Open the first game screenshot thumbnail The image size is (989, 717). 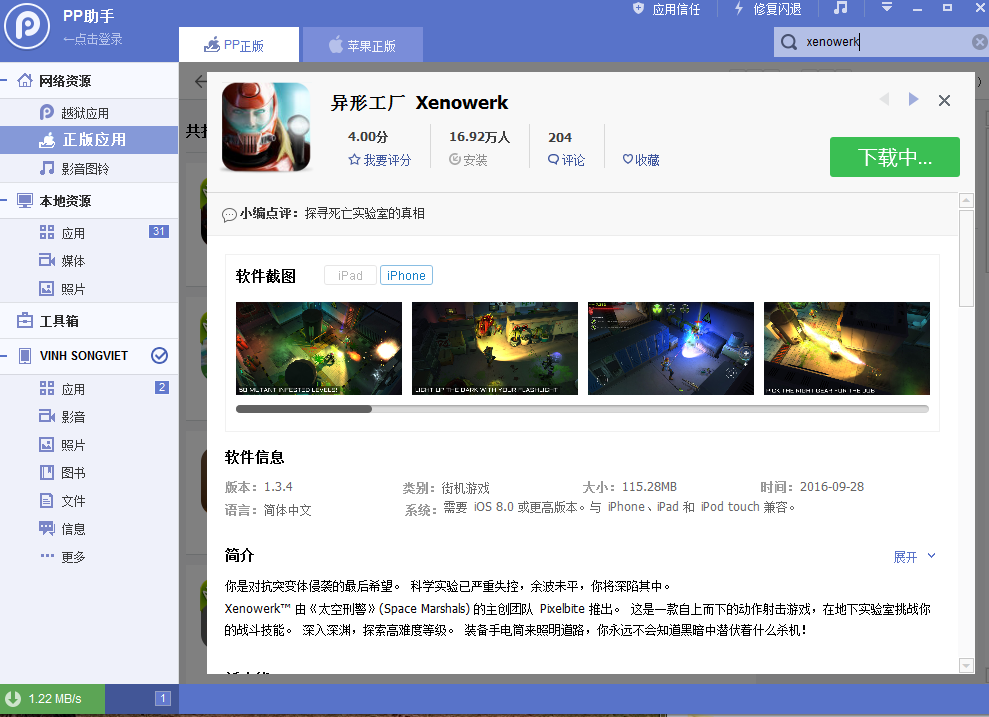click(319, 348)
